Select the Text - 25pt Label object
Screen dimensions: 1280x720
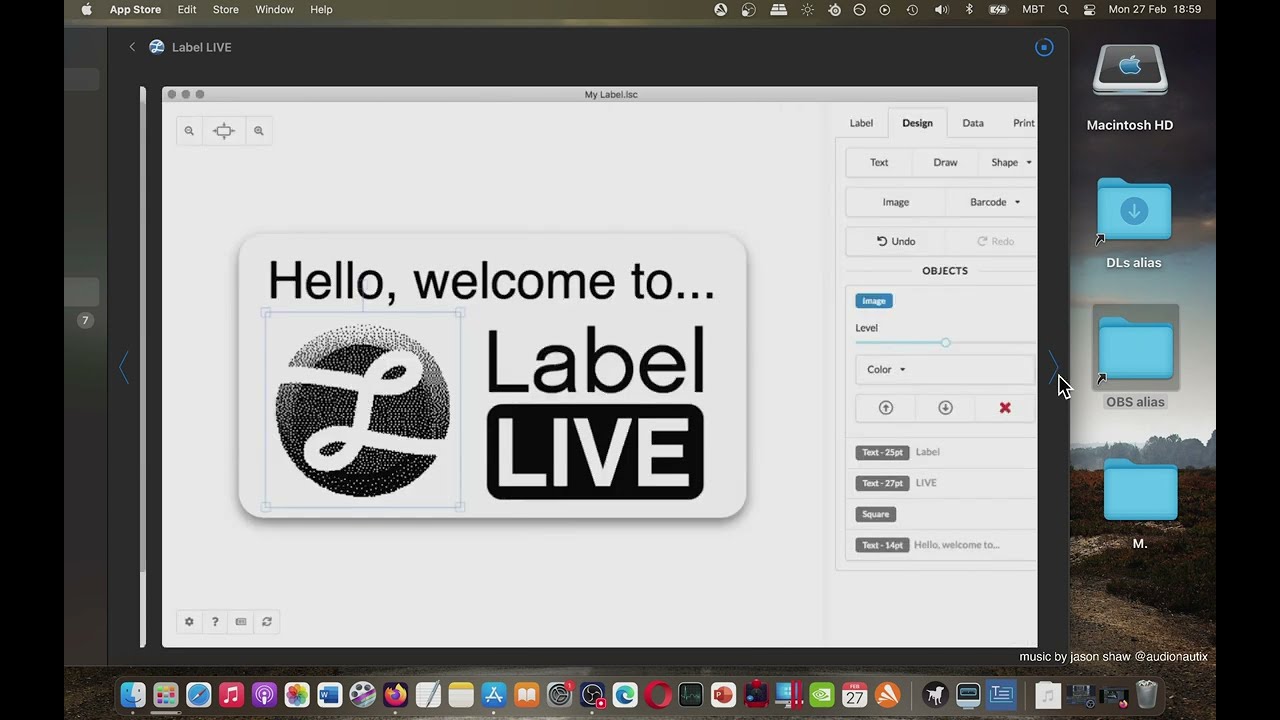pos(941,452)
